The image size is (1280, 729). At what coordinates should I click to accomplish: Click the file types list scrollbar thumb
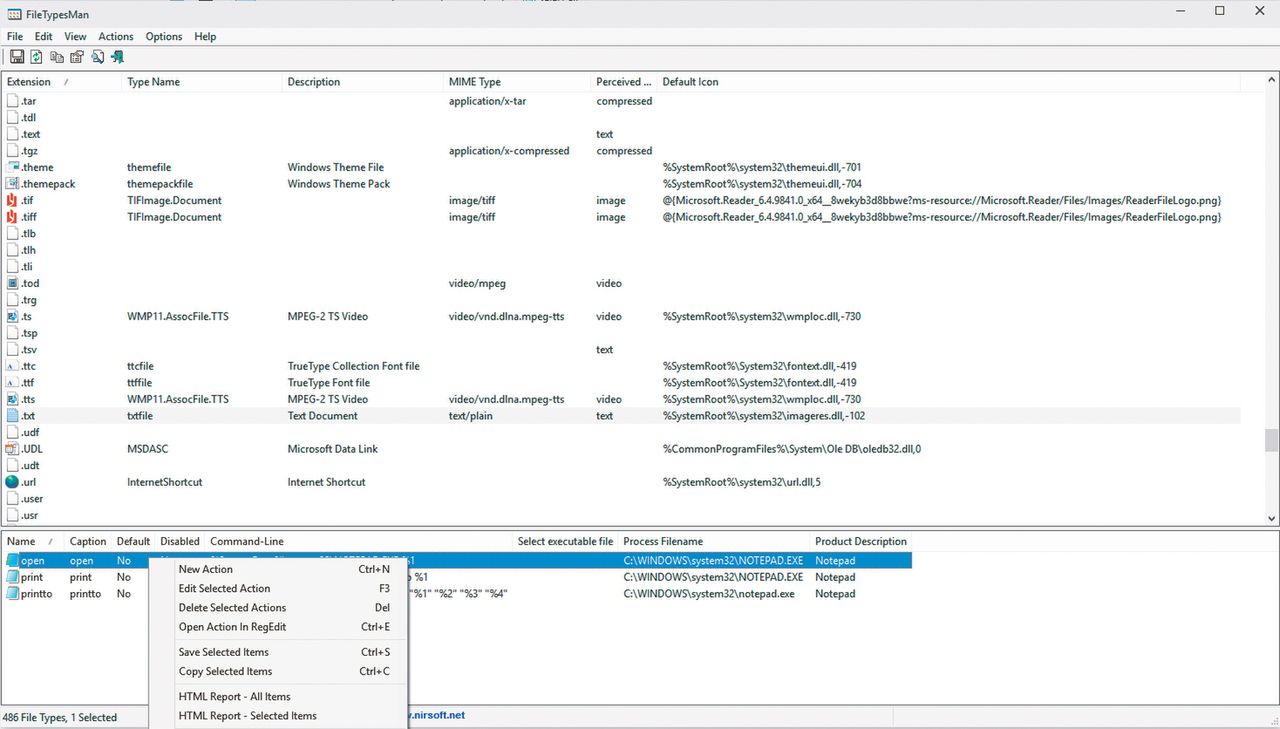tap(1271, 440)
